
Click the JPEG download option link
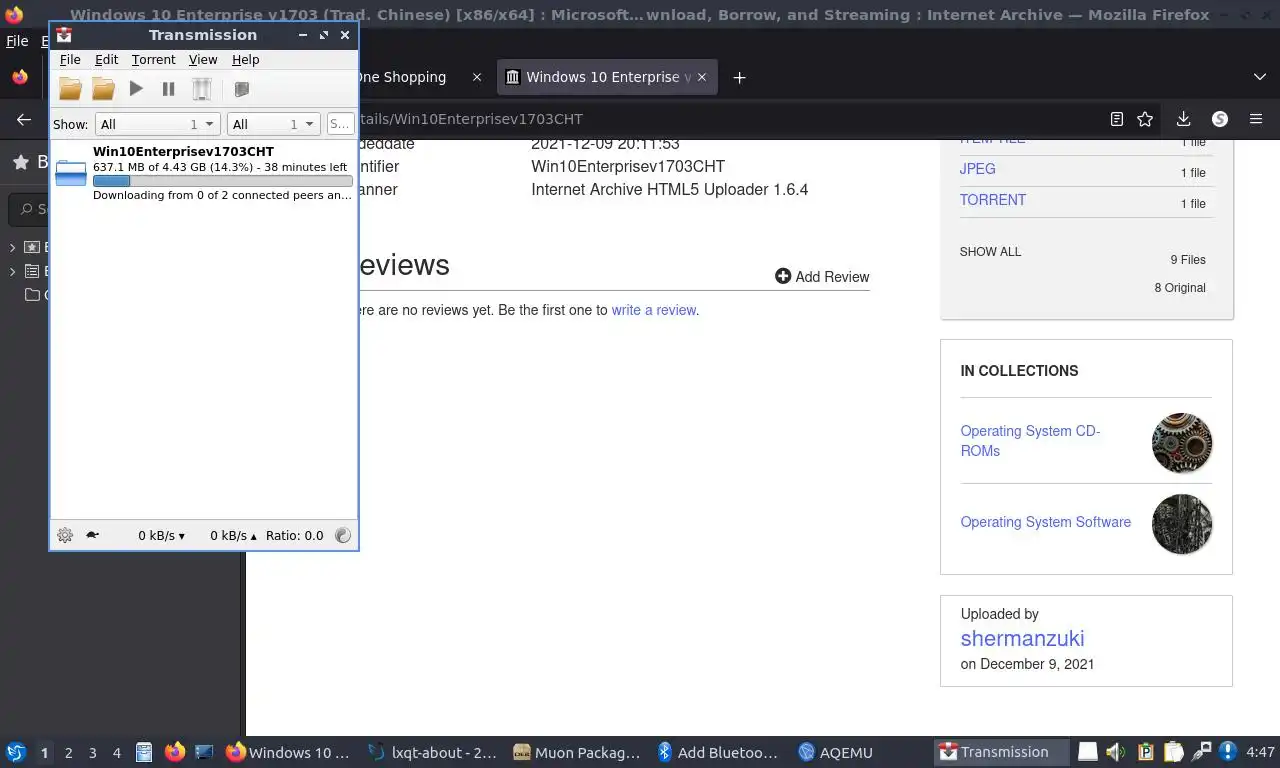point(977,169)
